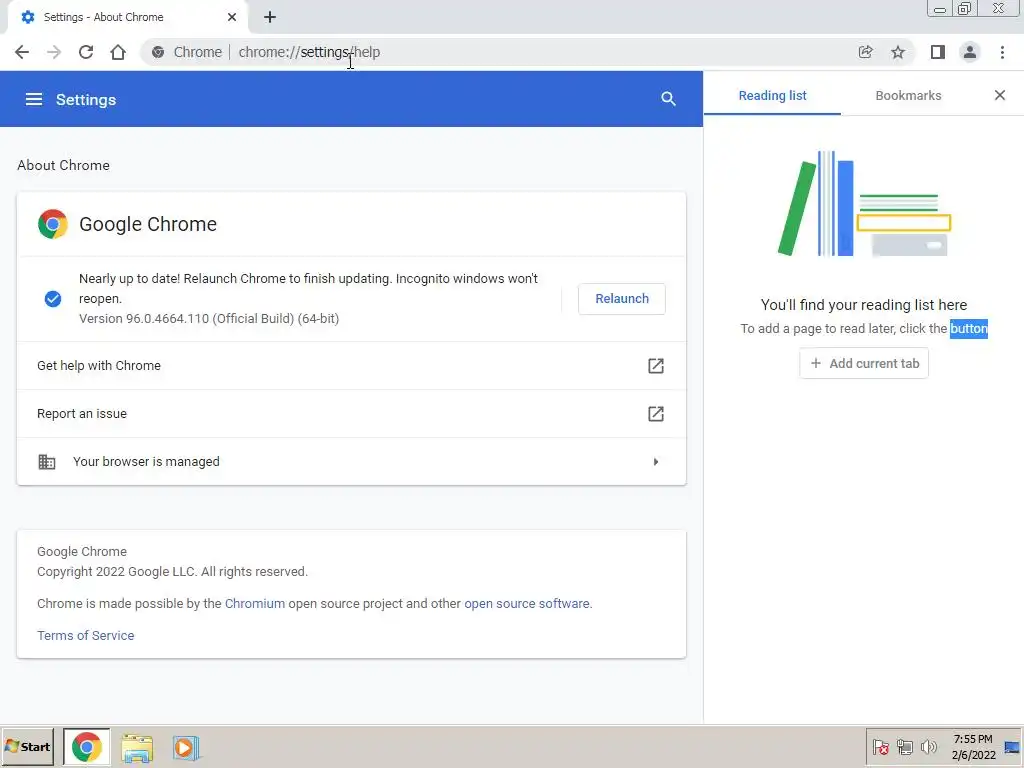Image resolution: width=1024 pixels, height=768 pixels.
Task: Click the show desktop icon in tray
Action: click(x=1012, y=747)
